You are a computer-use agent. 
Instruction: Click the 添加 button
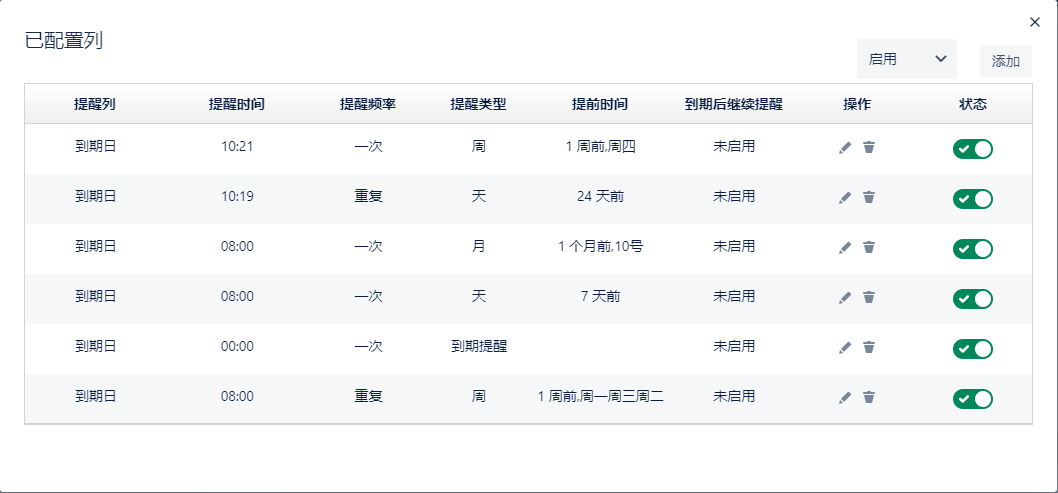1005,61
